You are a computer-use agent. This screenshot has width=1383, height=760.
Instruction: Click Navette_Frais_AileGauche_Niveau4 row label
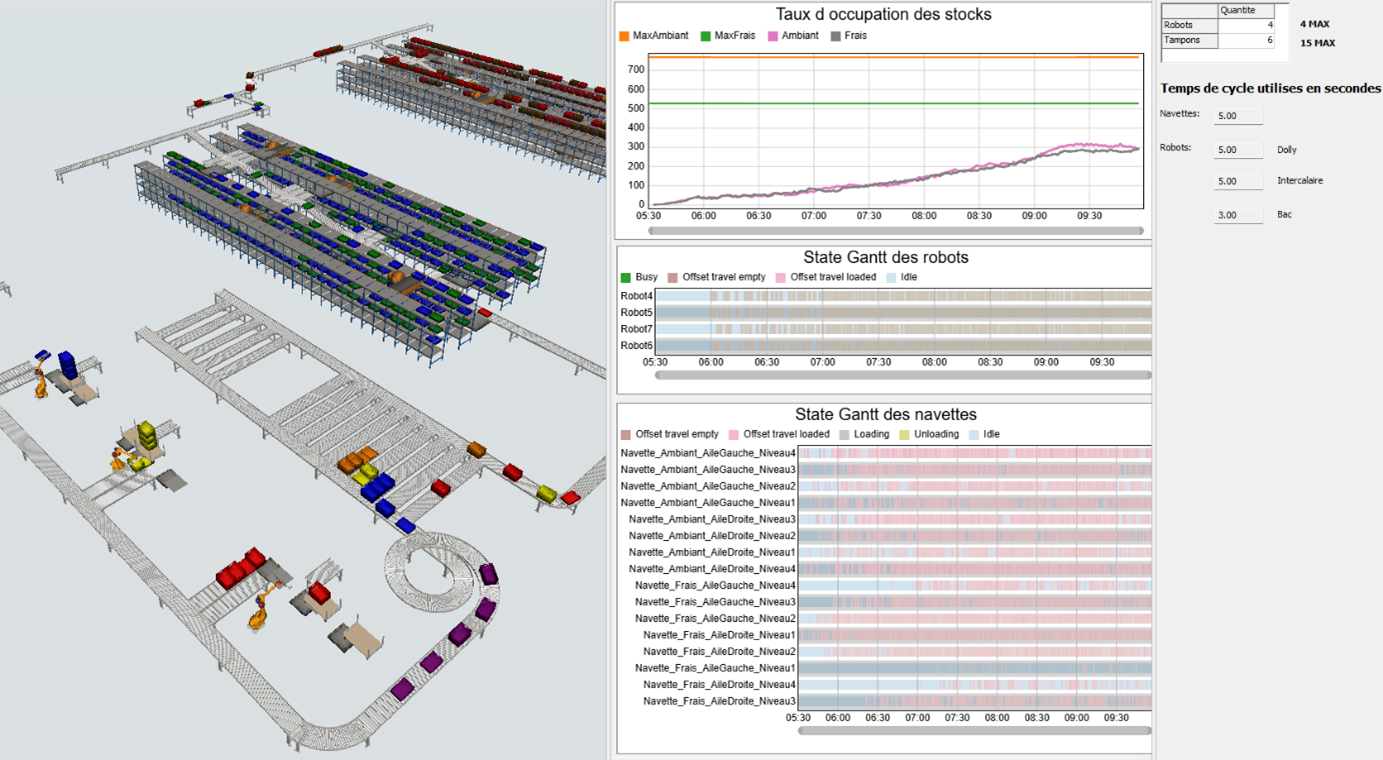[715, 585]
